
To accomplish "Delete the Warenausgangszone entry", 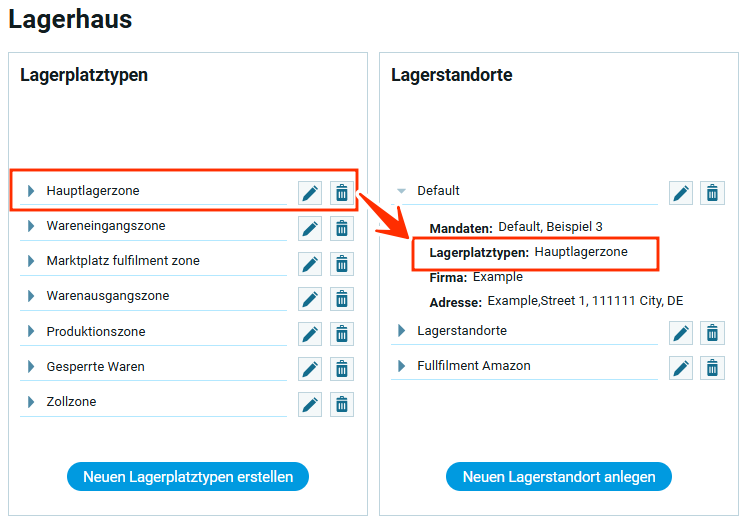I will tap(342, 298).
